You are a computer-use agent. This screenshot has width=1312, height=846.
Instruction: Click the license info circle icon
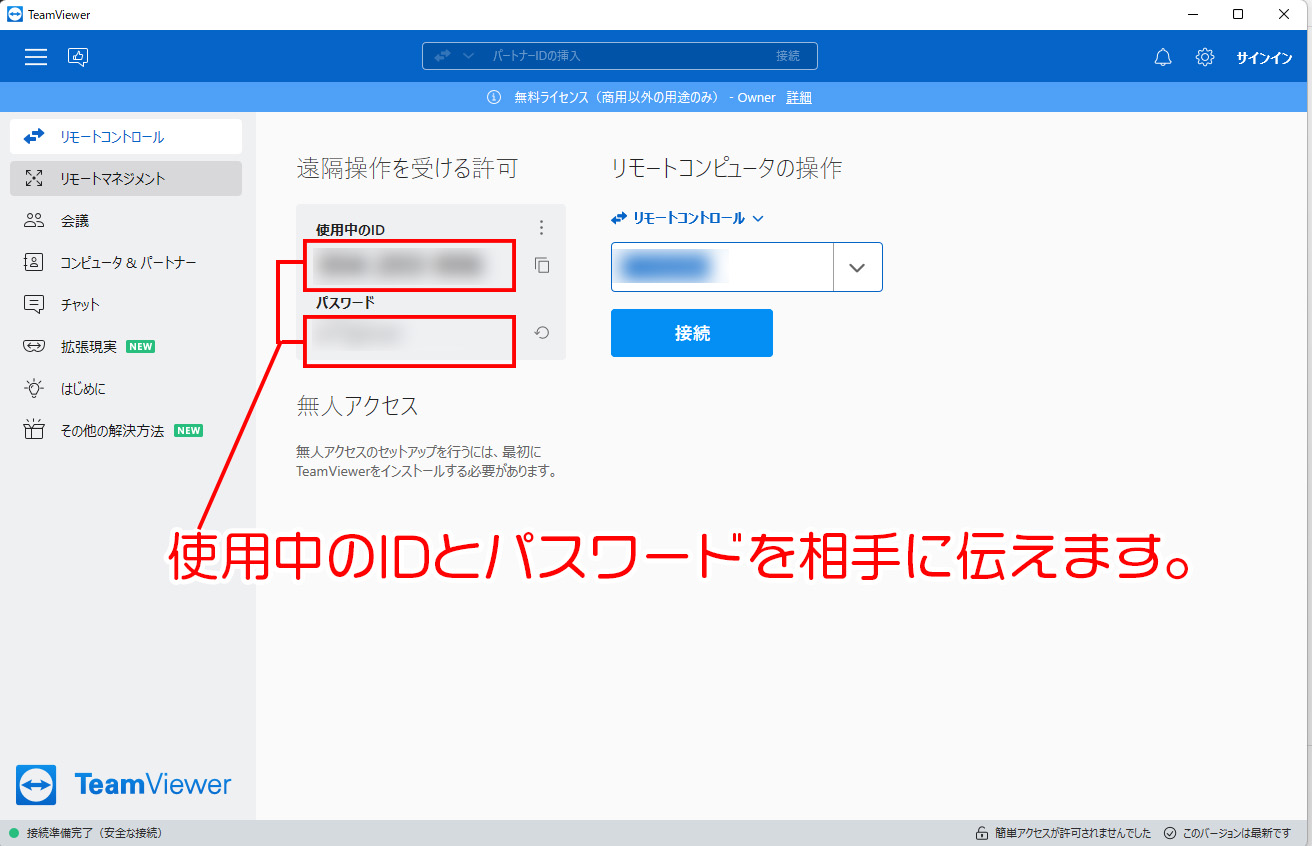pos(493,97)
